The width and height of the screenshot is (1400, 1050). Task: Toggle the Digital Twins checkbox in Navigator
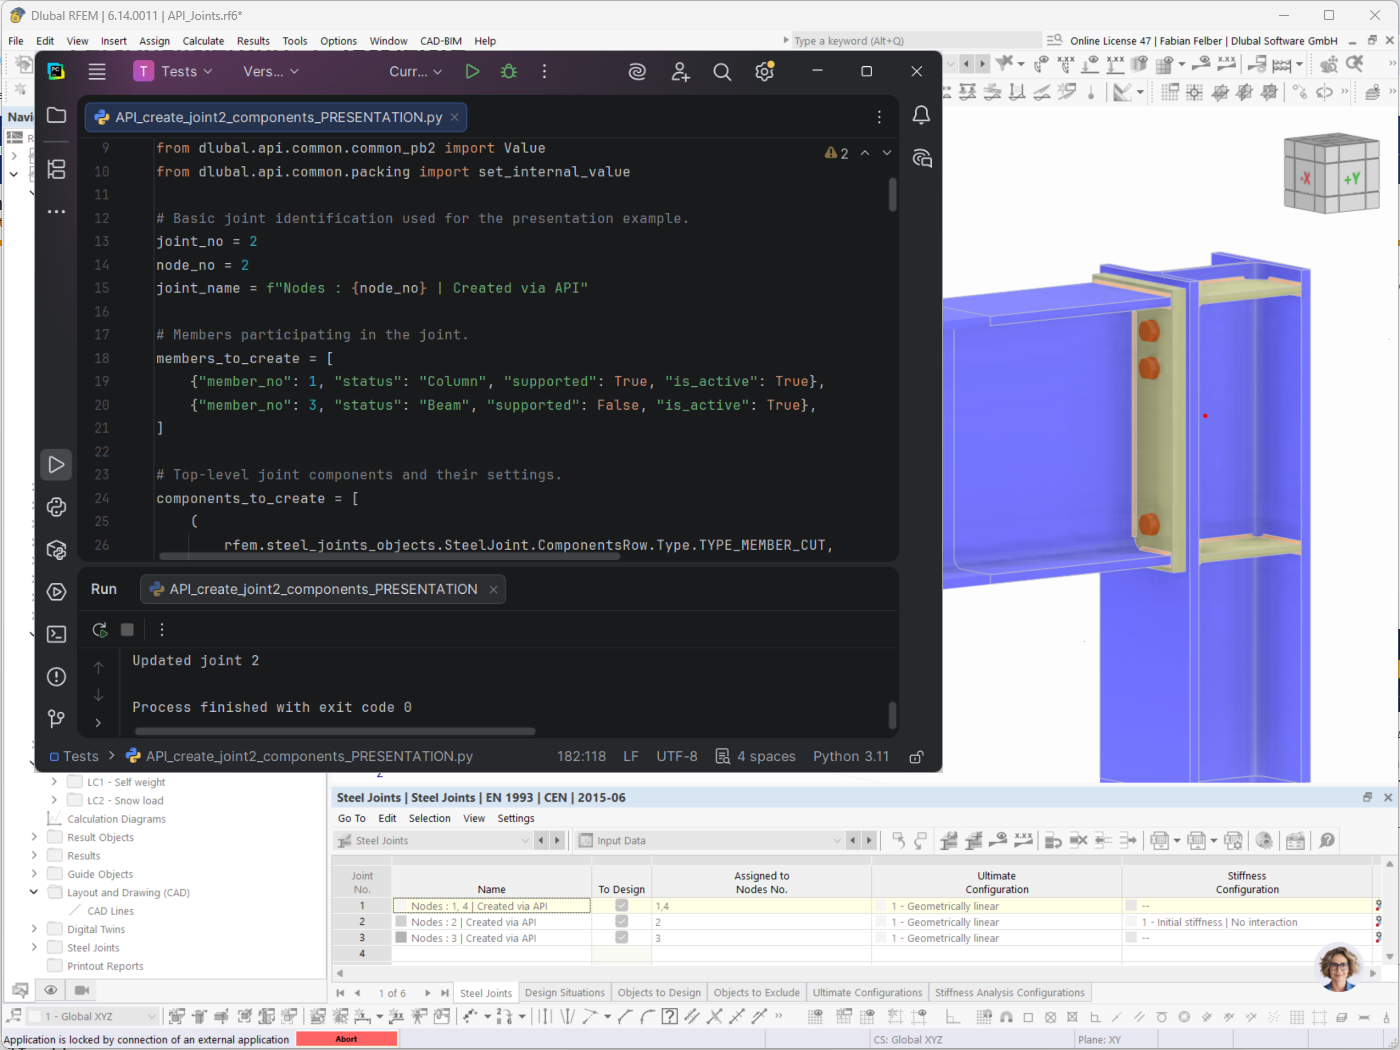point(55,929)
